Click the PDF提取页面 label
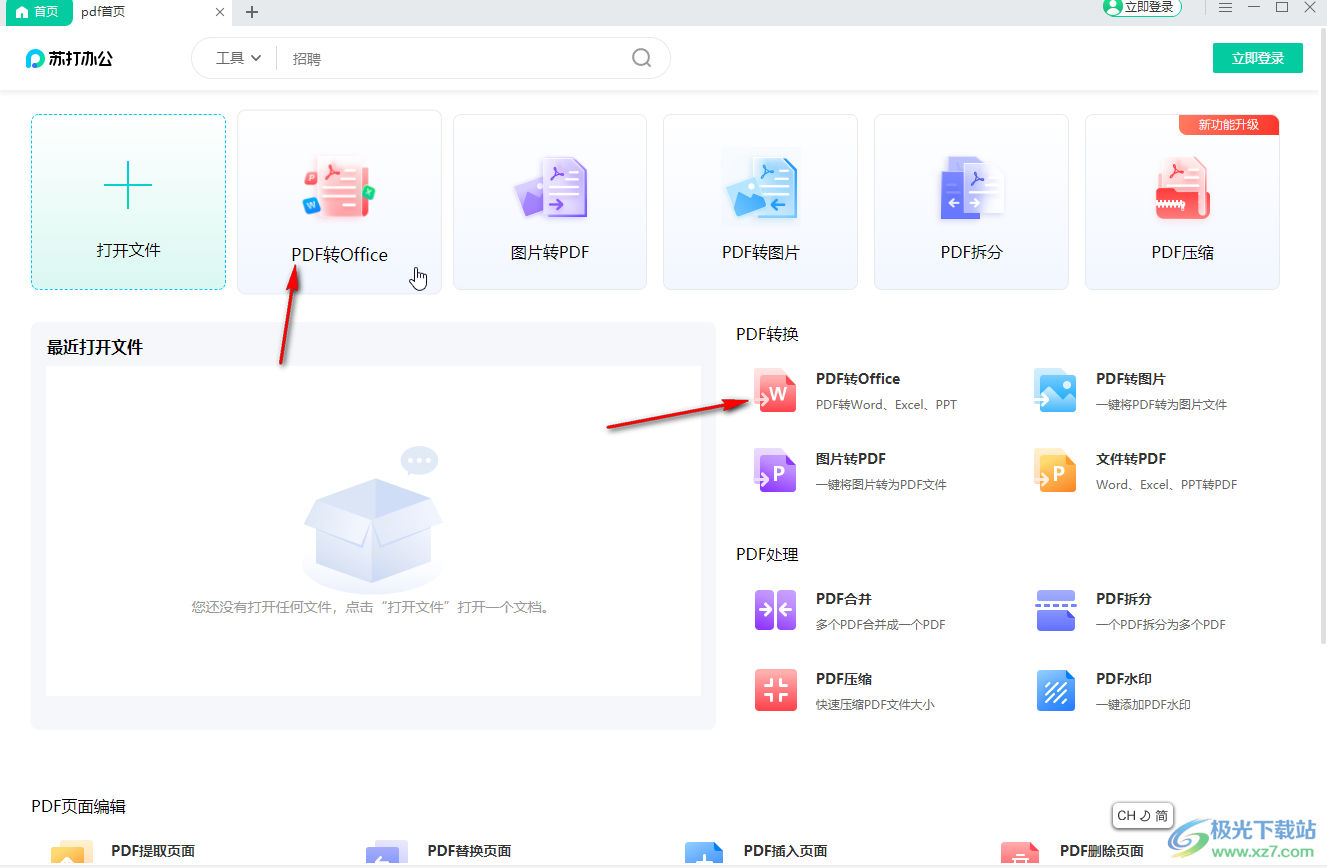 click(153, 851)
